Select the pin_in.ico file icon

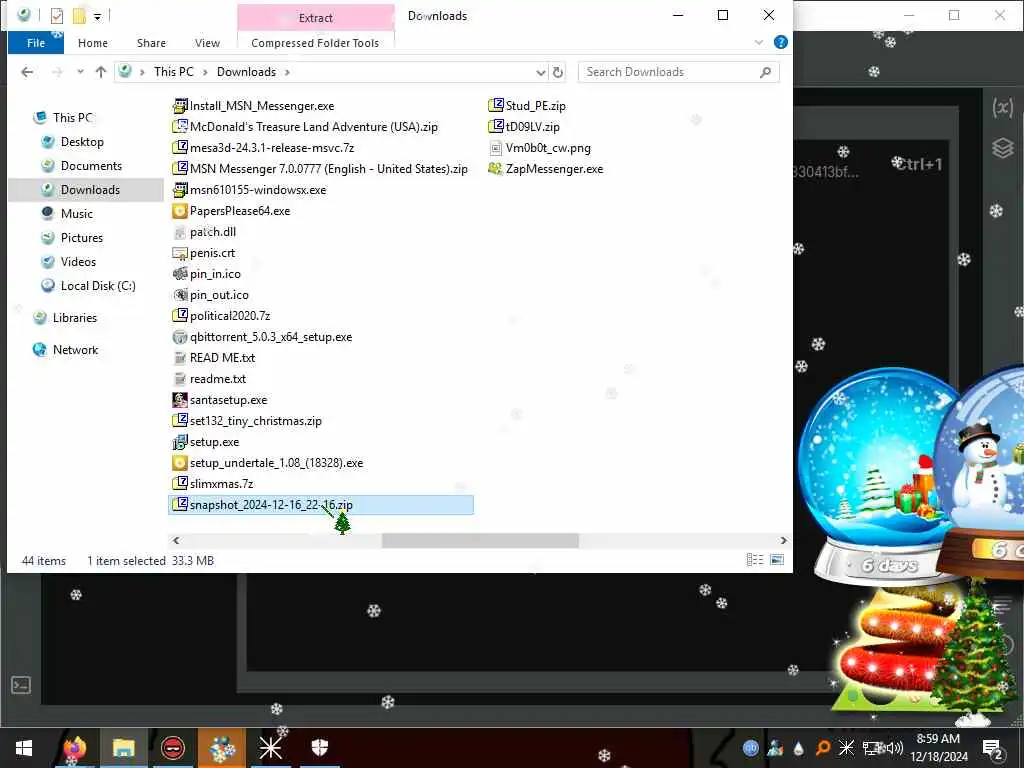tap(180, 274)
